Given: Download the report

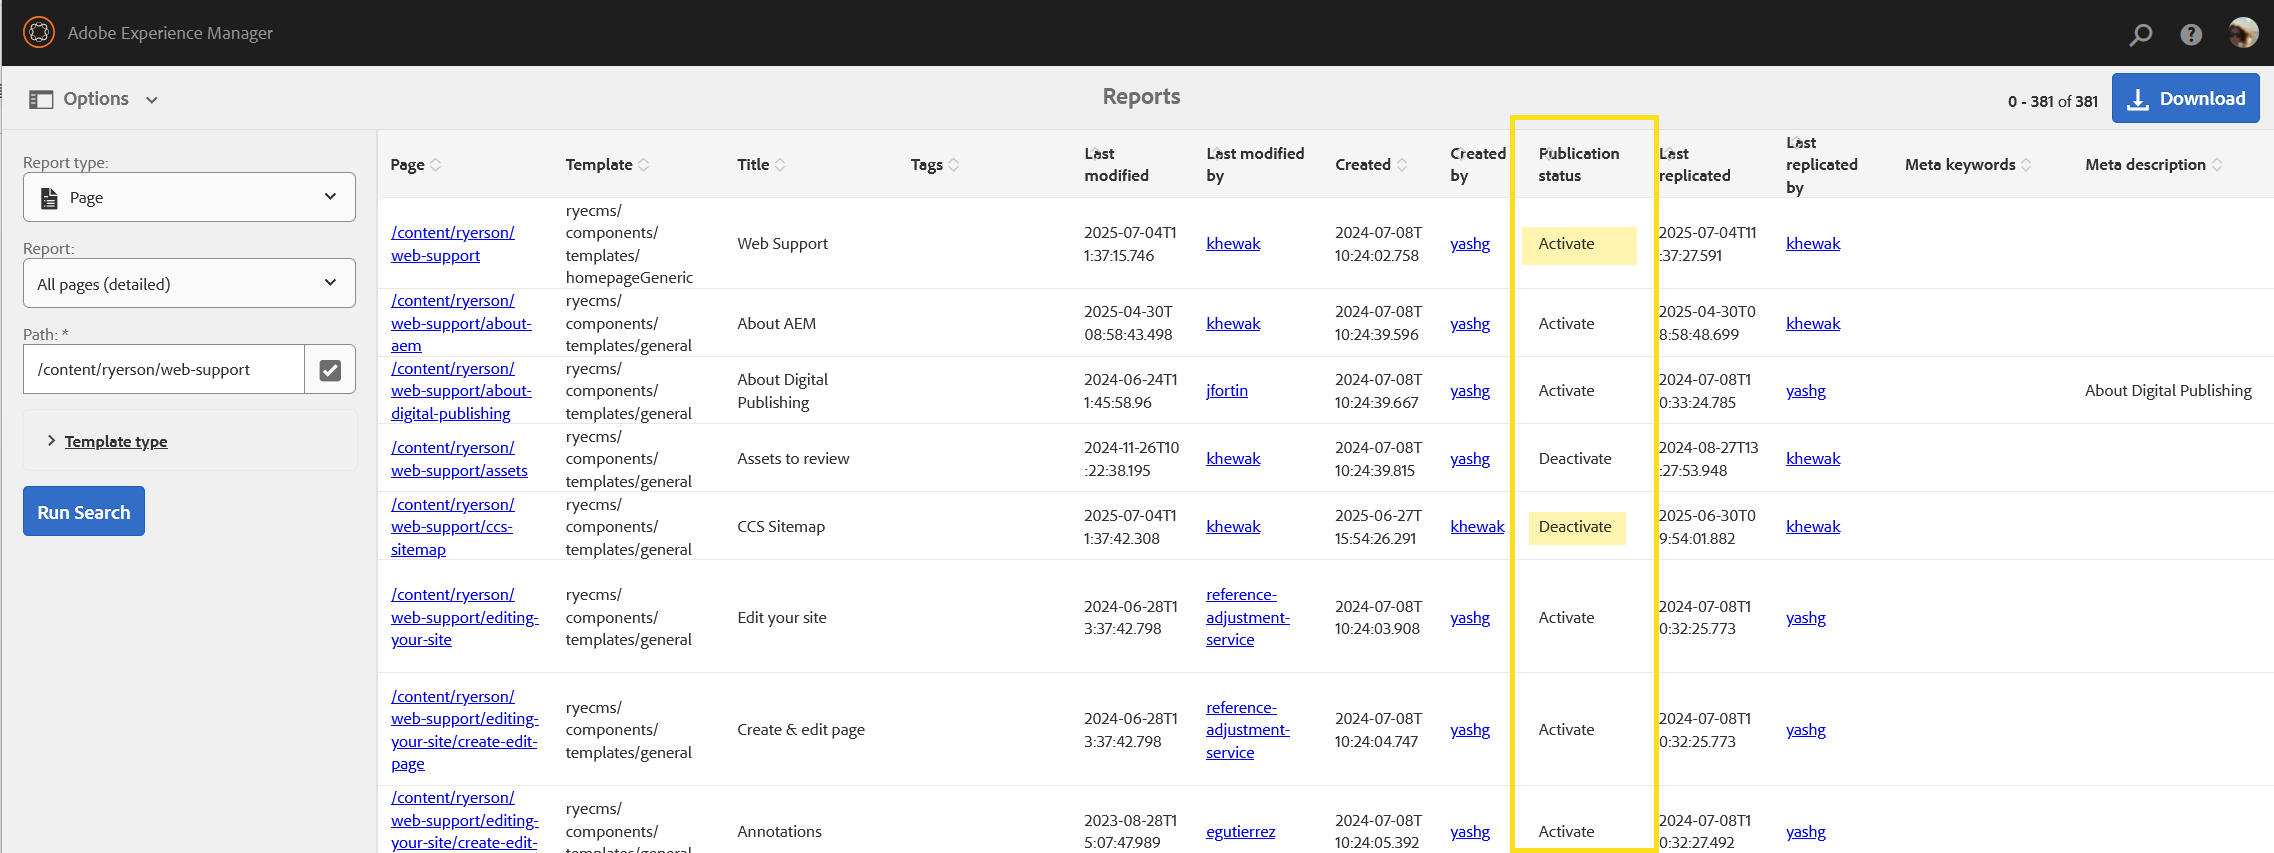Looking at the screenshot, I should pos(2185,99).
